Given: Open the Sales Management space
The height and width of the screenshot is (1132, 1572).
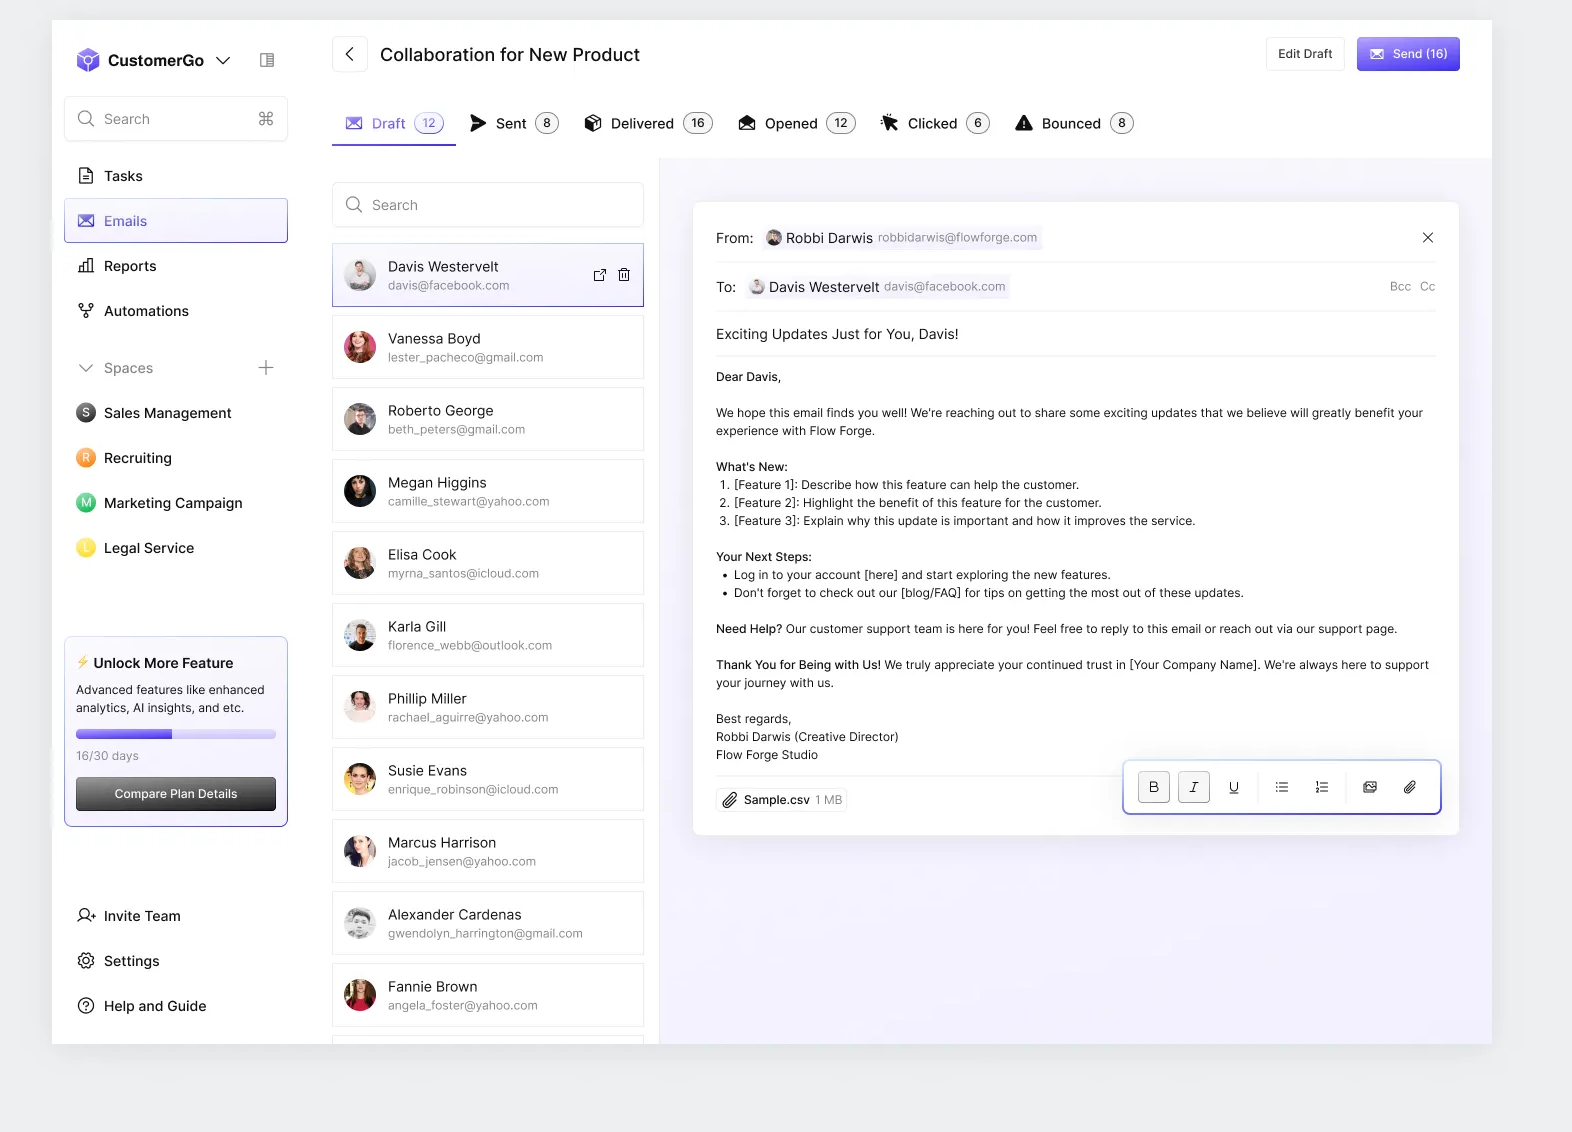Looking at the screenshot, I should click(x=176, y=413).
